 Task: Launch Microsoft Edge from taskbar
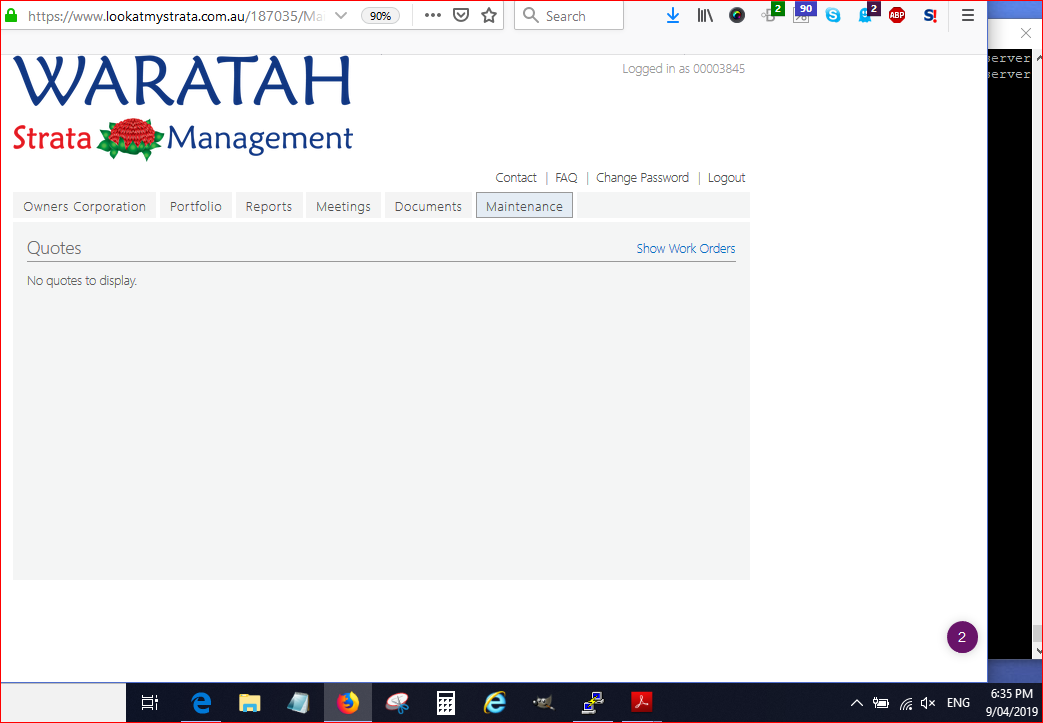(x=201, y=702)
